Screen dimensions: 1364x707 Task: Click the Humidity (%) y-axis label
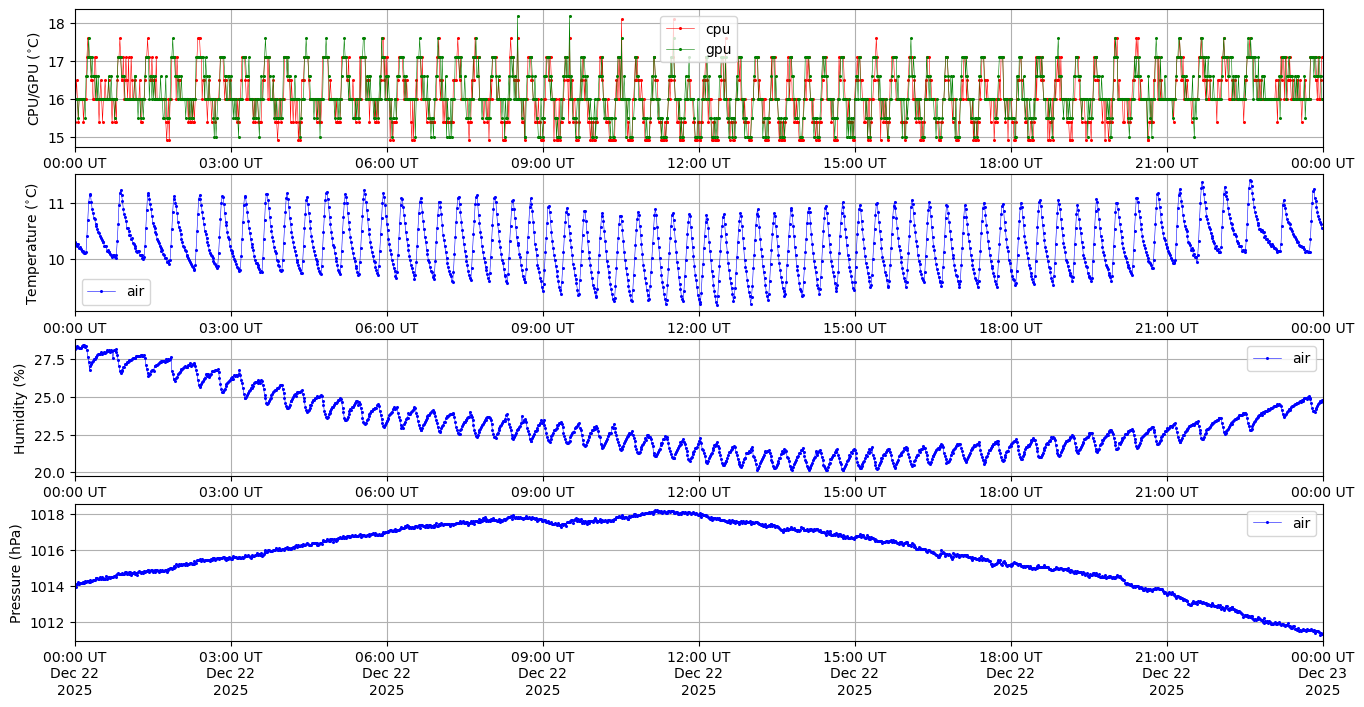[19, 408]
